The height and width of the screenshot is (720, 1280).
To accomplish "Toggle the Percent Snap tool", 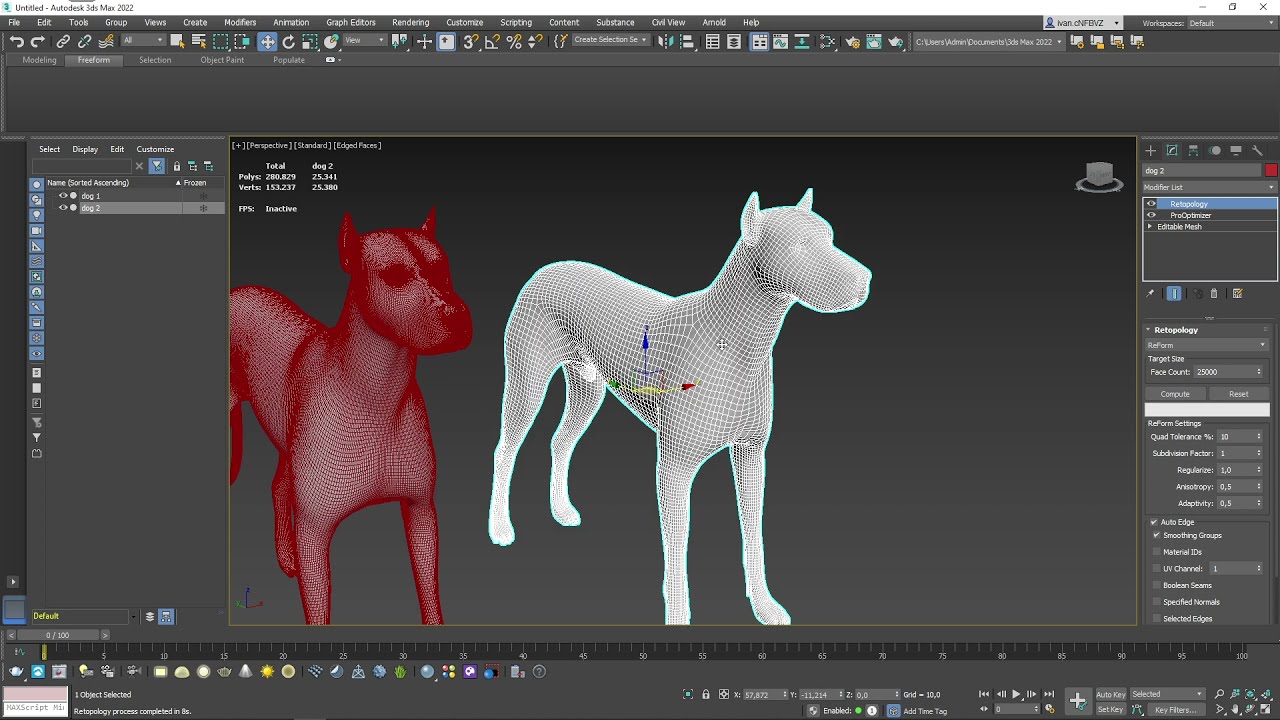I will click(x=514, y=41).
